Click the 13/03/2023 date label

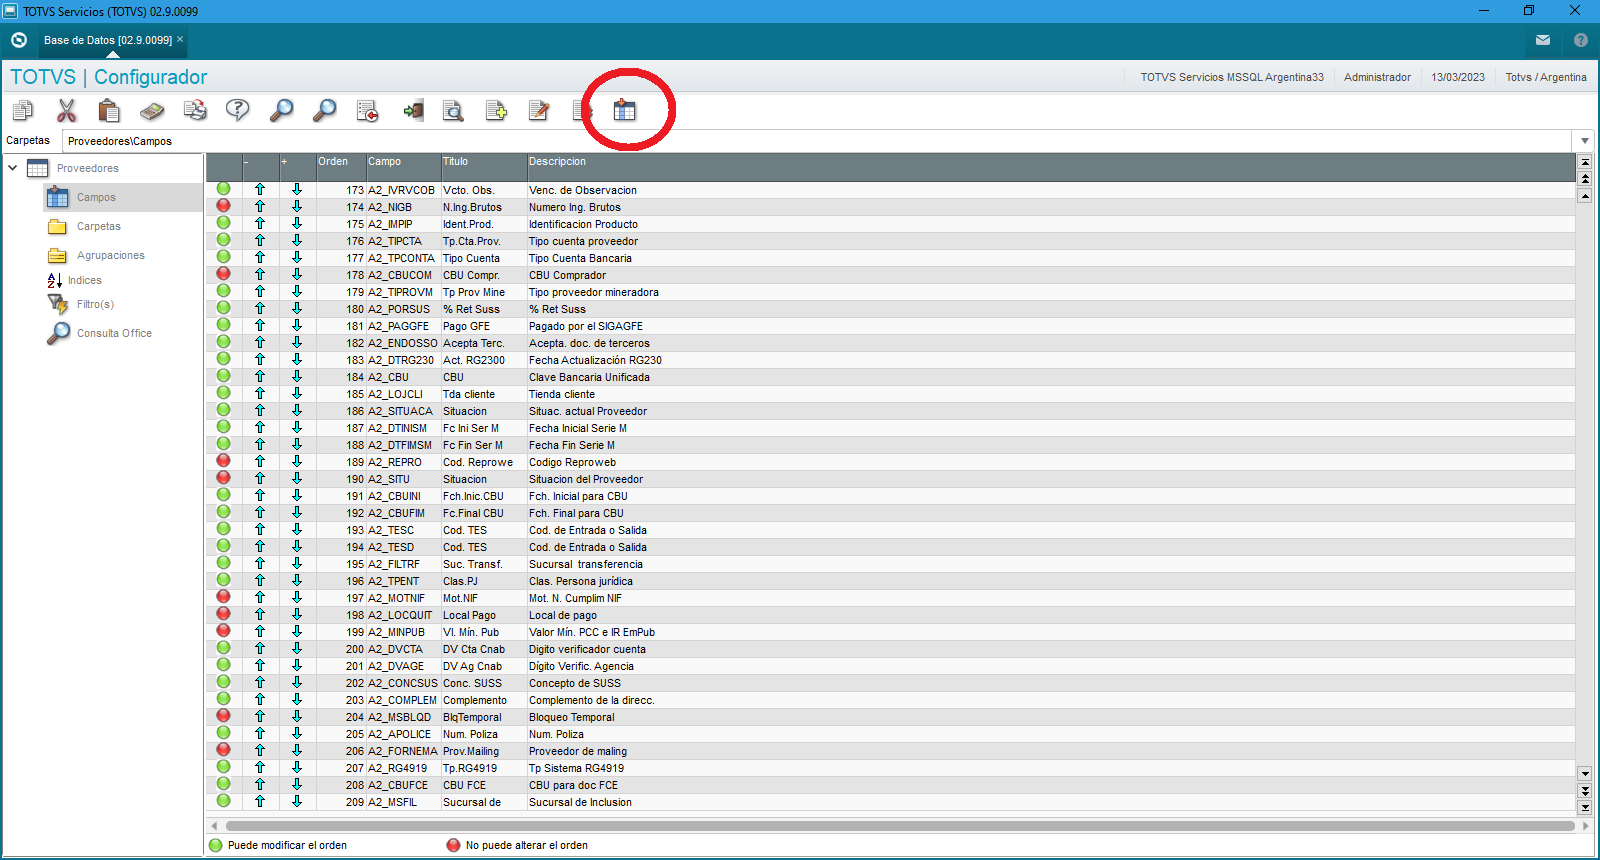(1458, 77)
